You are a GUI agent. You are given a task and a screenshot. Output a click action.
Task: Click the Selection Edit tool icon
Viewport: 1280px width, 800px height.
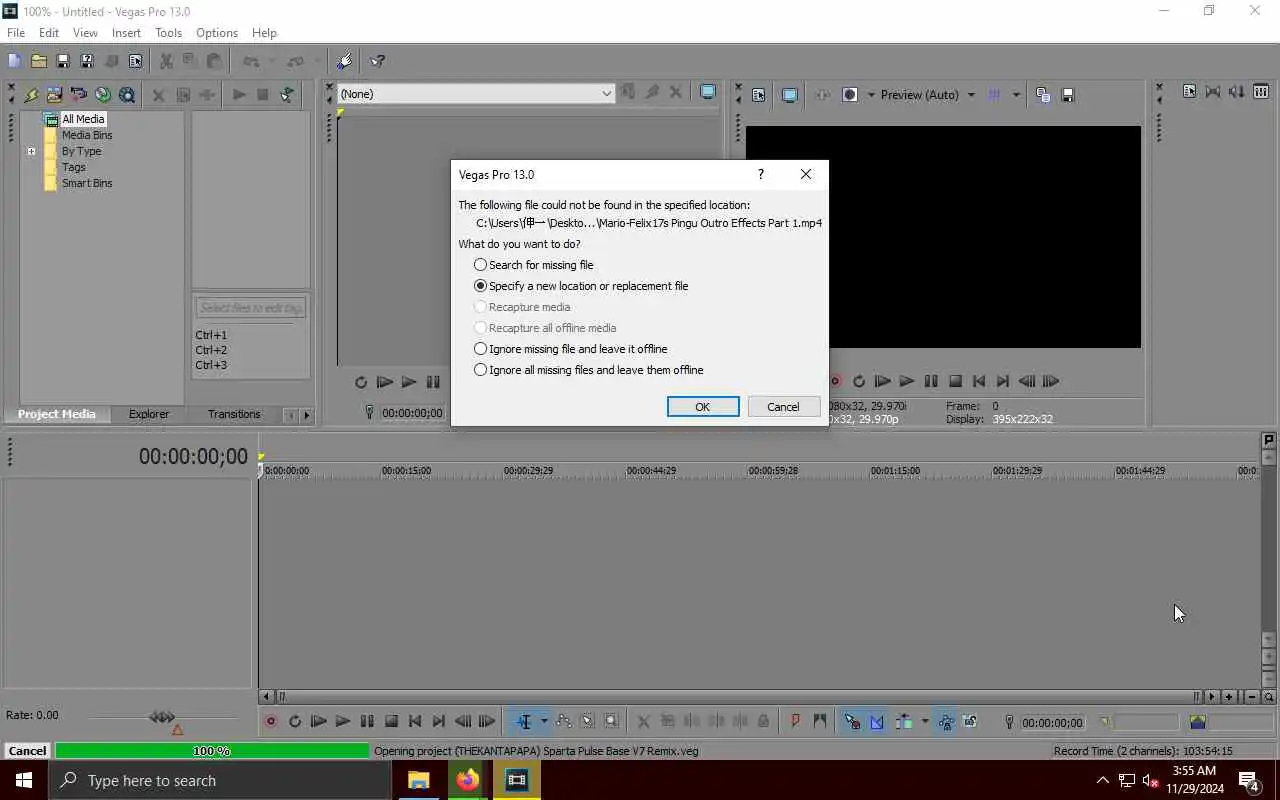tap(587, 721)
